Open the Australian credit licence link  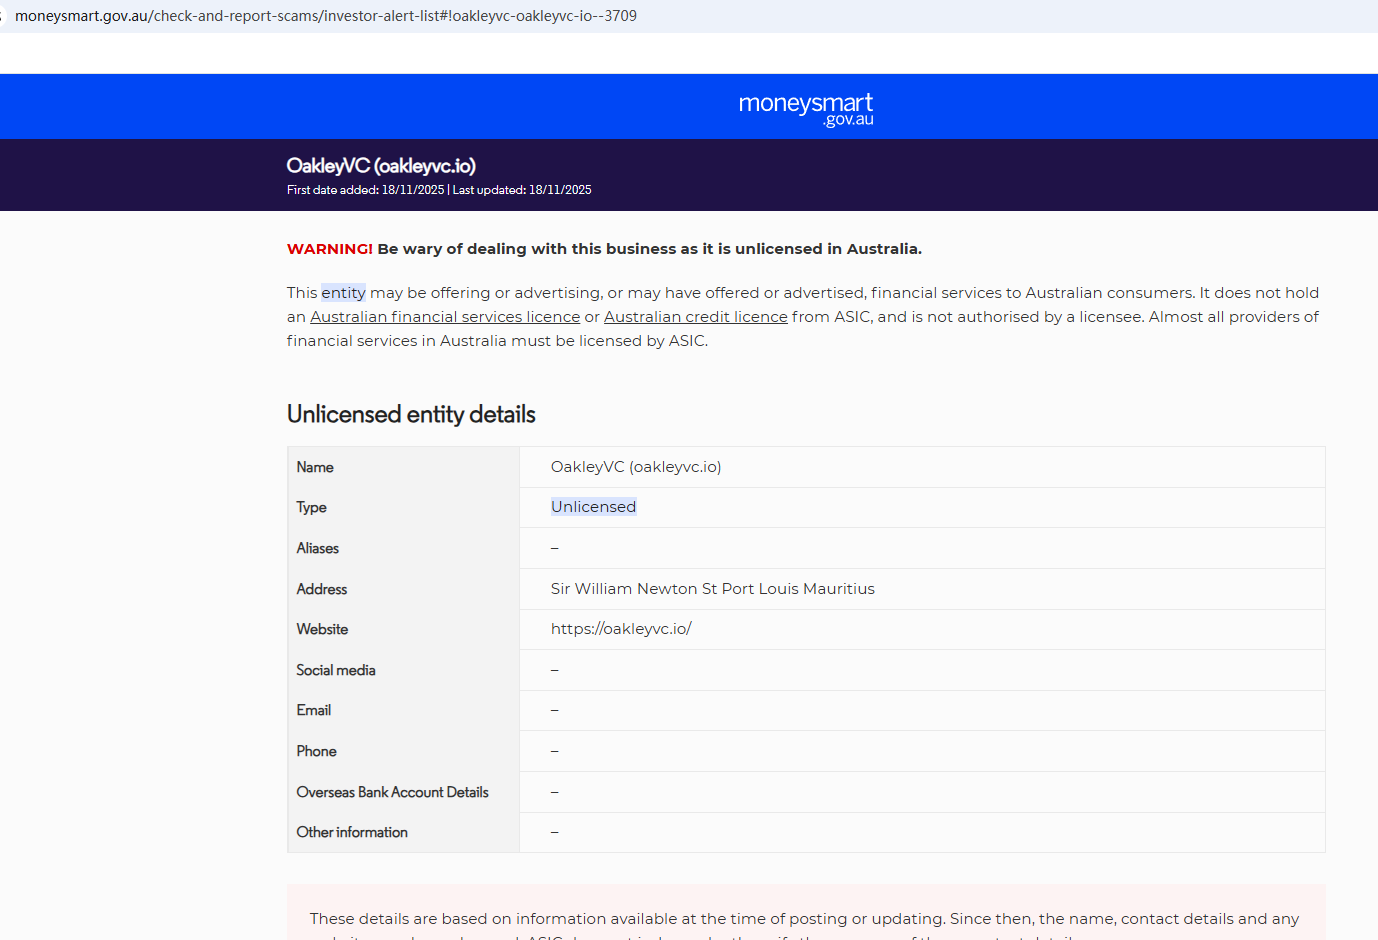[695, 317]
